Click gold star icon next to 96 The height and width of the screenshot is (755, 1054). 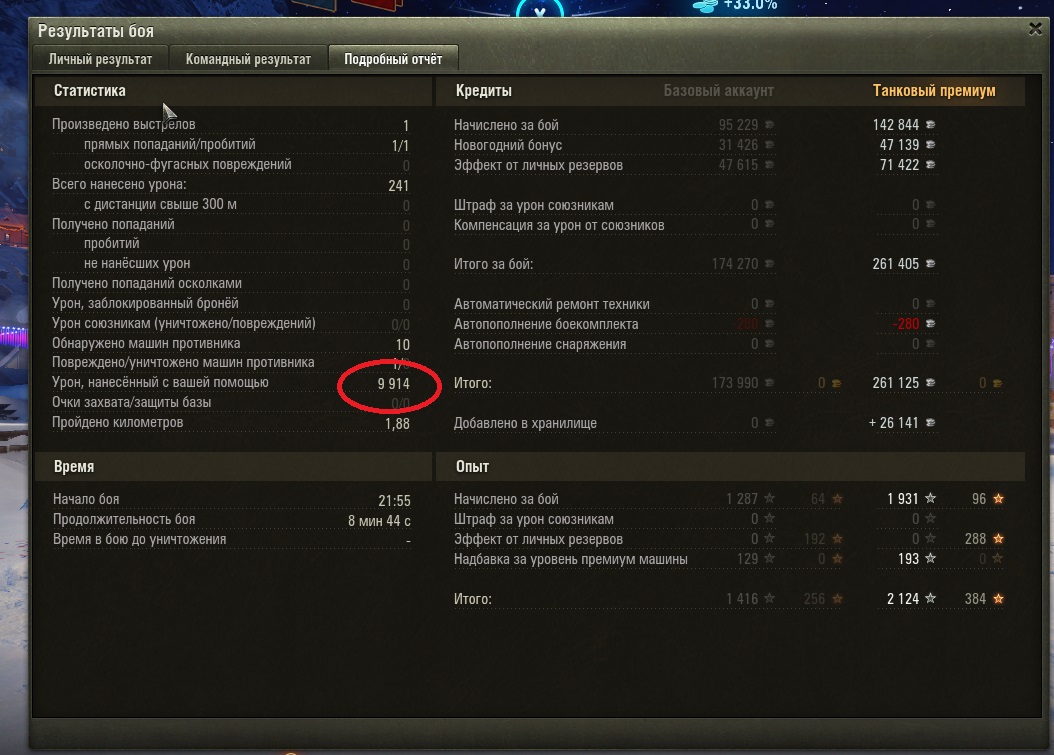click(998, 498)
